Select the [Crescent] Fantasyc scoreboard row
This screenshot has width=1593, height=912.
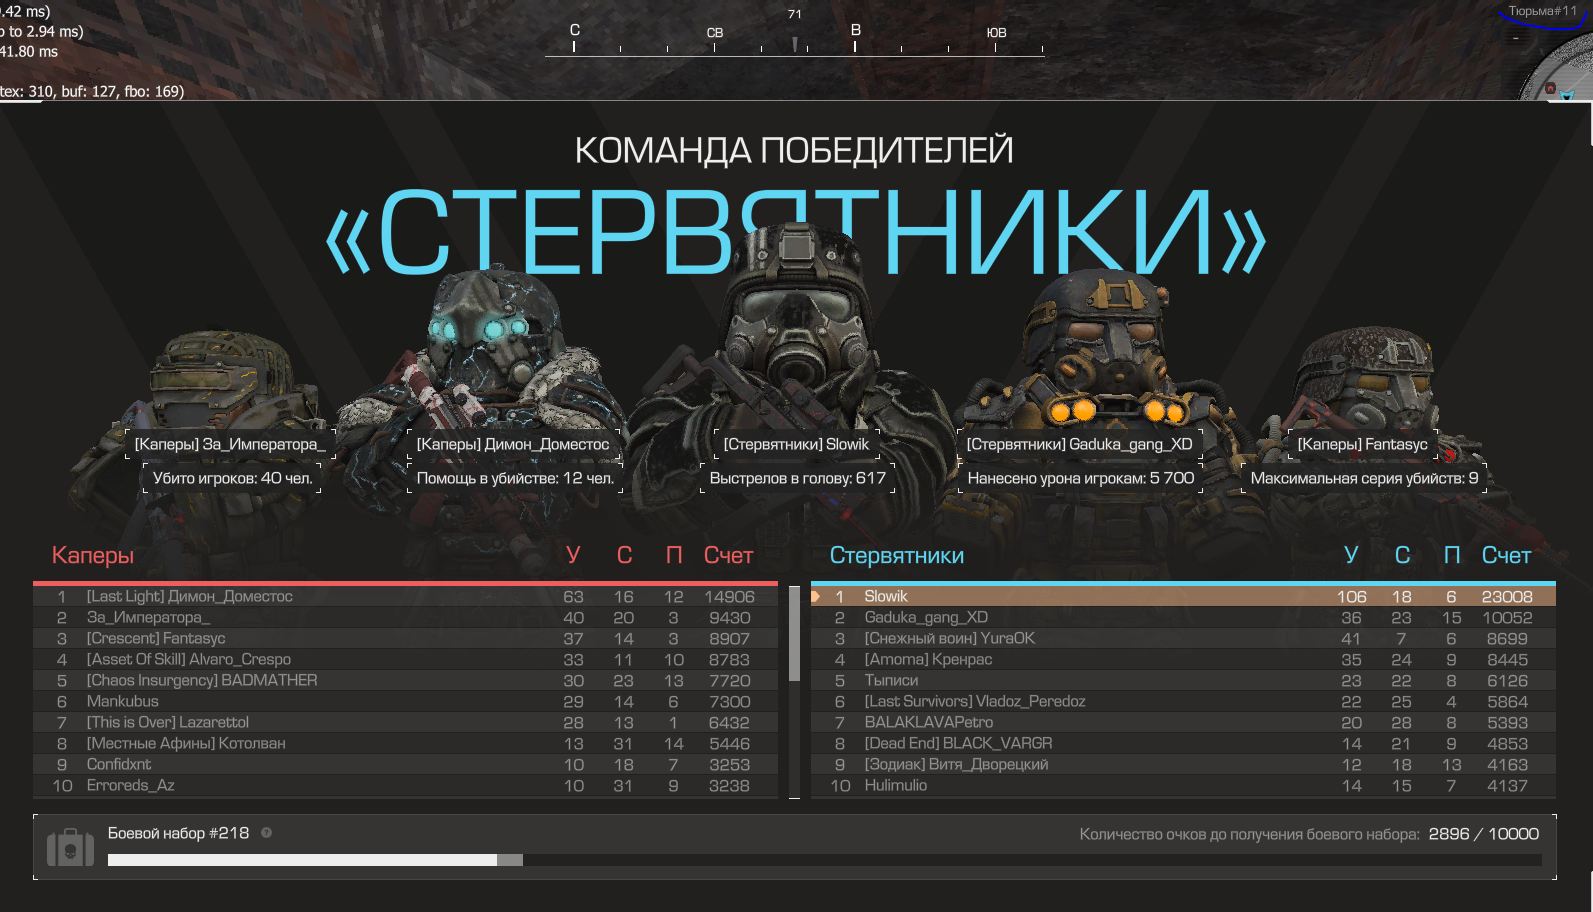pyautogui.click(x=405, y=639)
